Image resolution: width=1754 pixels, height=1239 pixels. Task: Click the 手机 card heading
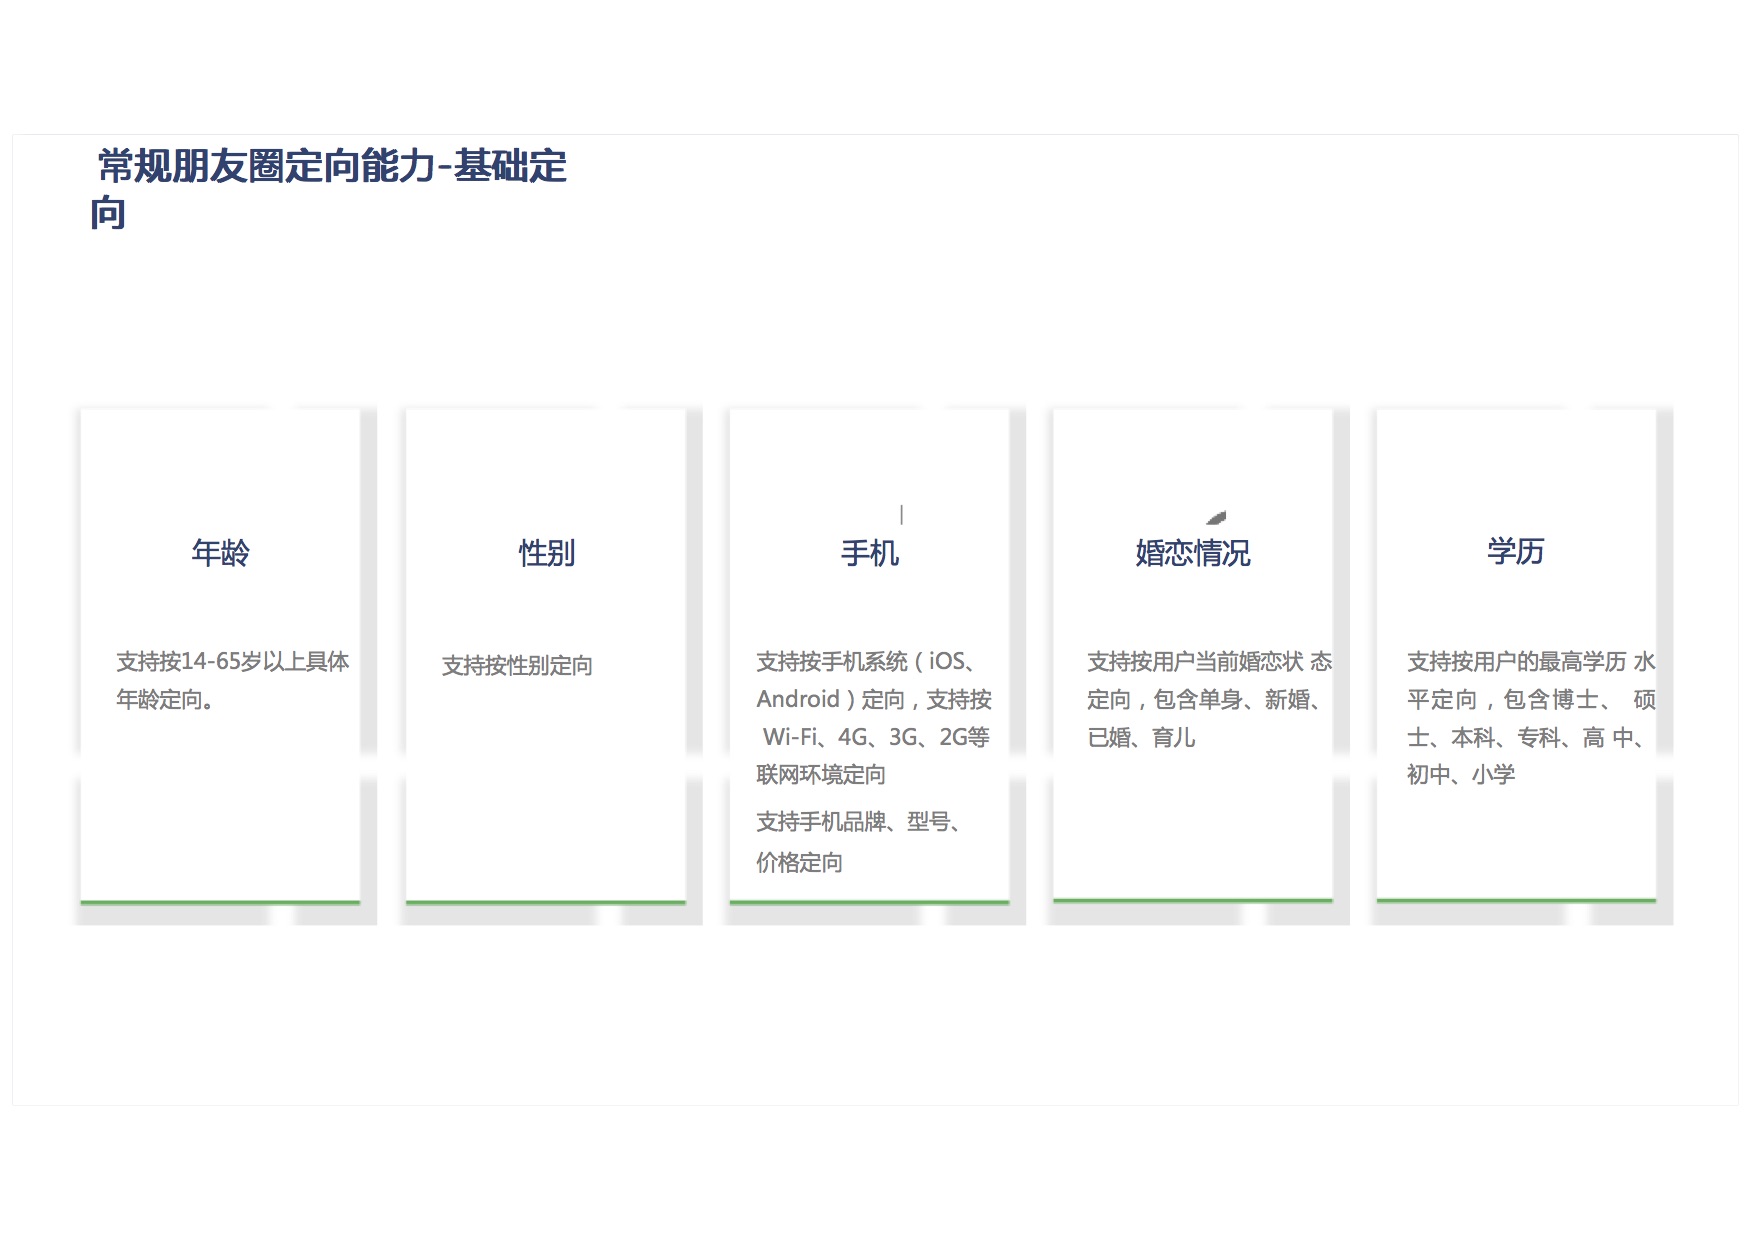(x=869, y=552)
